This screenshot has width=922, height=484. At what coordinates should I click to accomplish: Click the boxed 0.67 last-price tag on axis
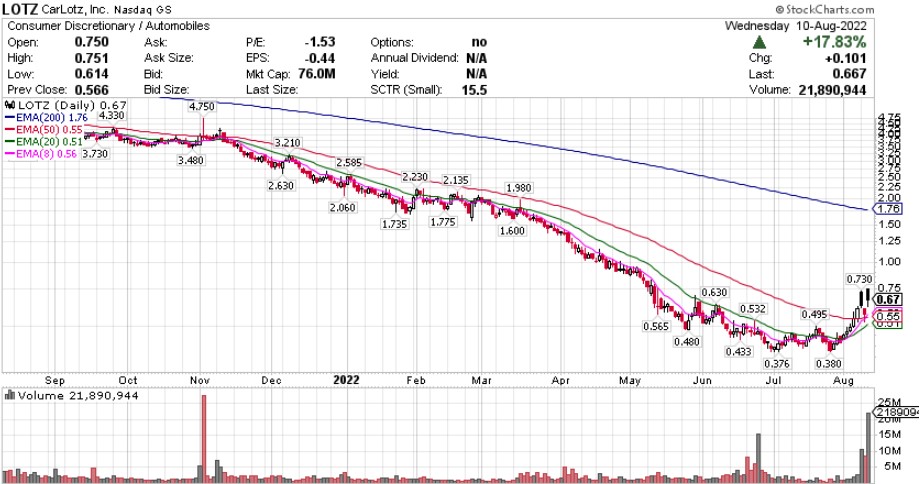click(x=888, y=300)
